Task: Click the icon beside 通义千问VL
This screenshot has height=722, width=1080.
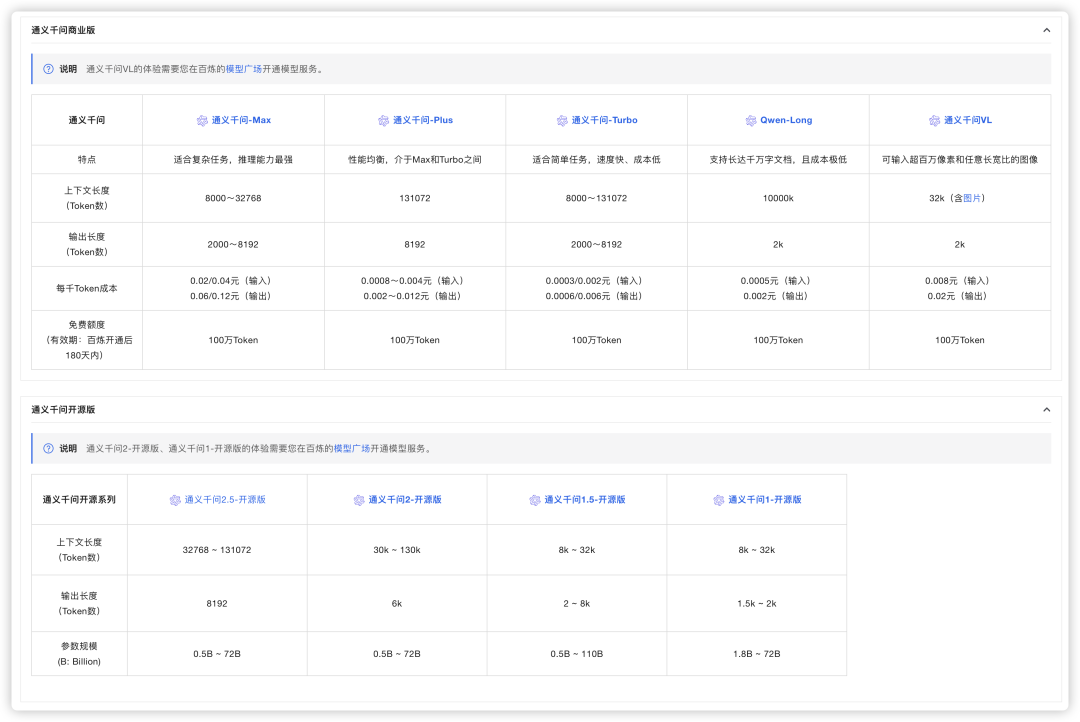Action: coord(934,121)
